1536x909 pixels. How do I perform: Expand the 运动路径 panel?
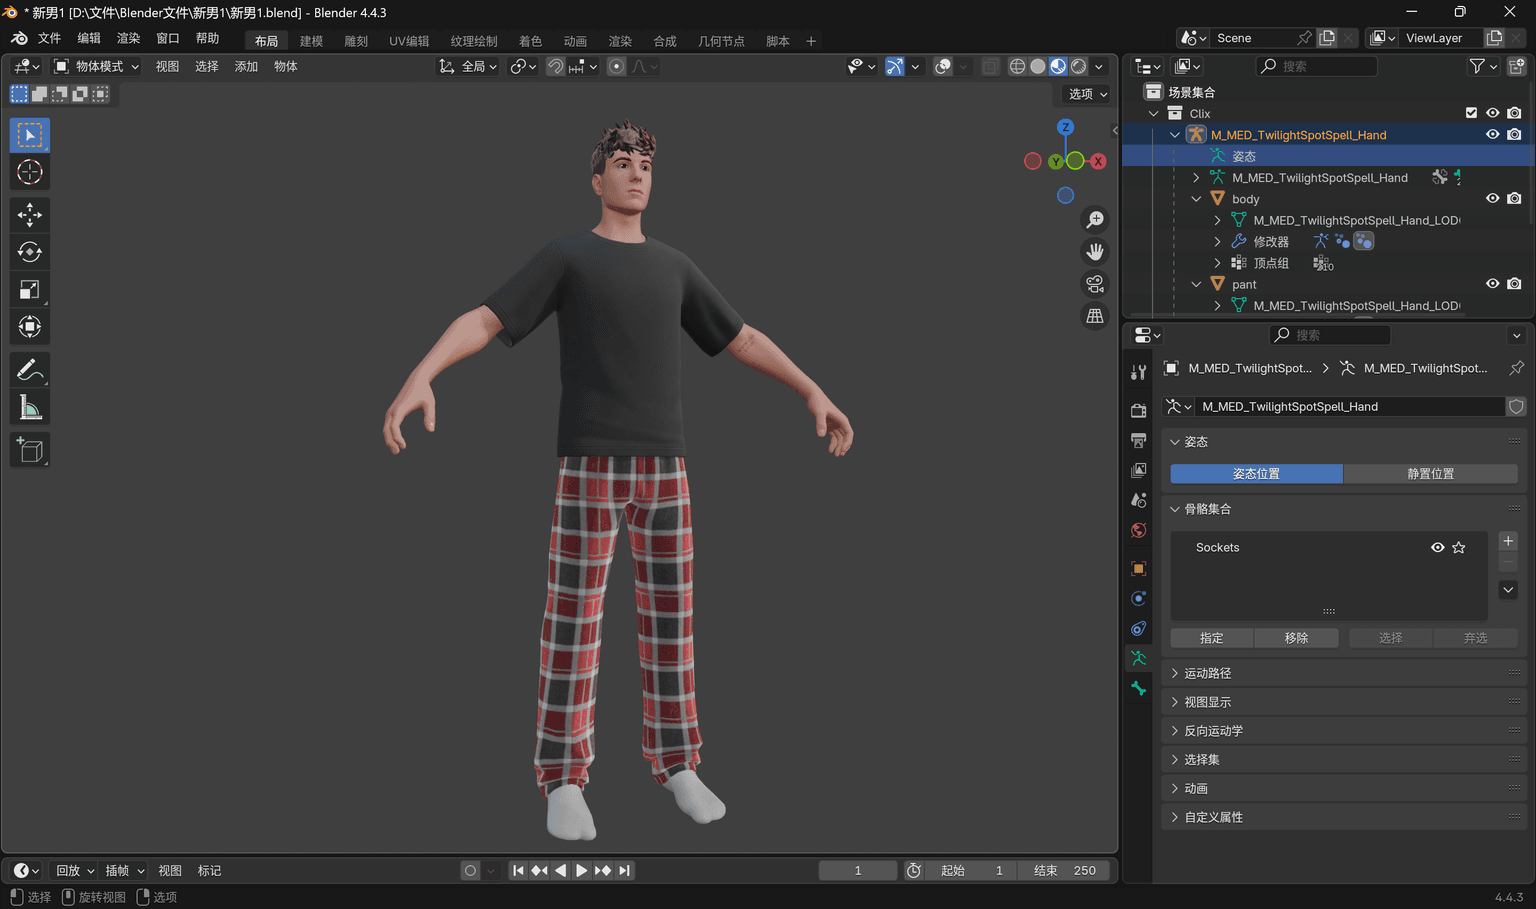(x=1345, y=673)
